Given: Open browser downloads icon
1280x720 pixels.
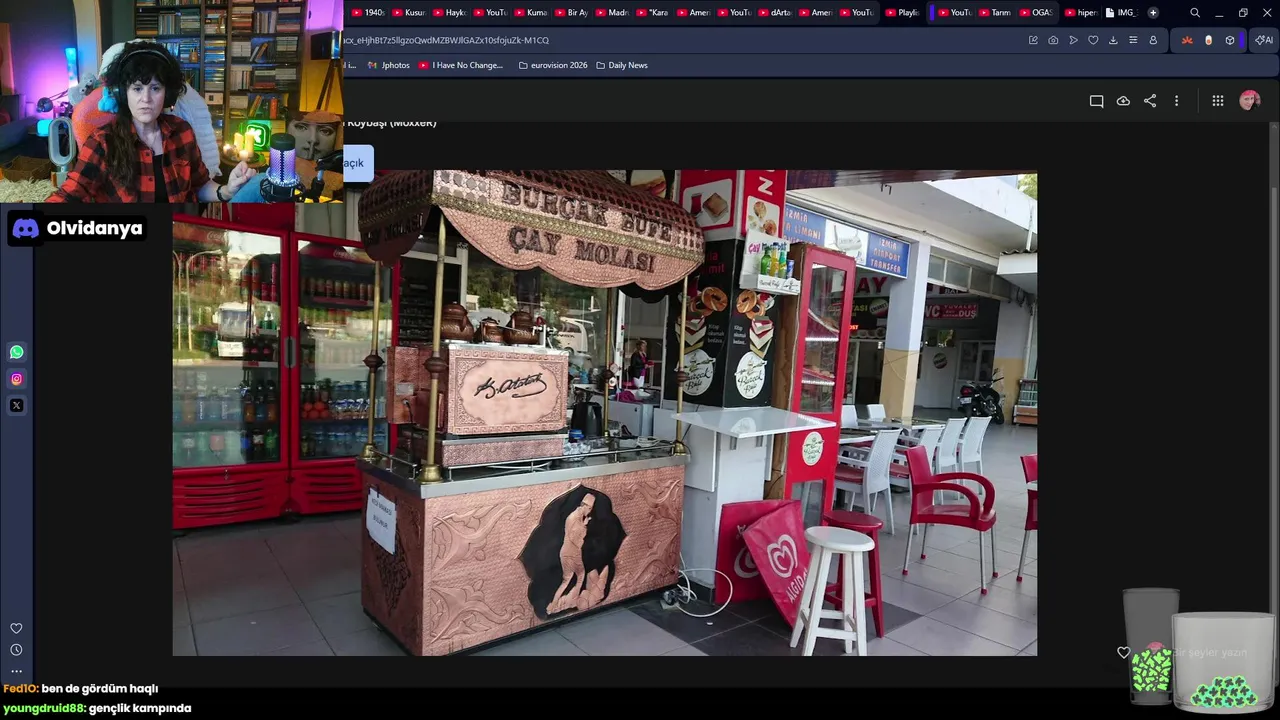Looking at the screenshot, I should [1113, 40].
